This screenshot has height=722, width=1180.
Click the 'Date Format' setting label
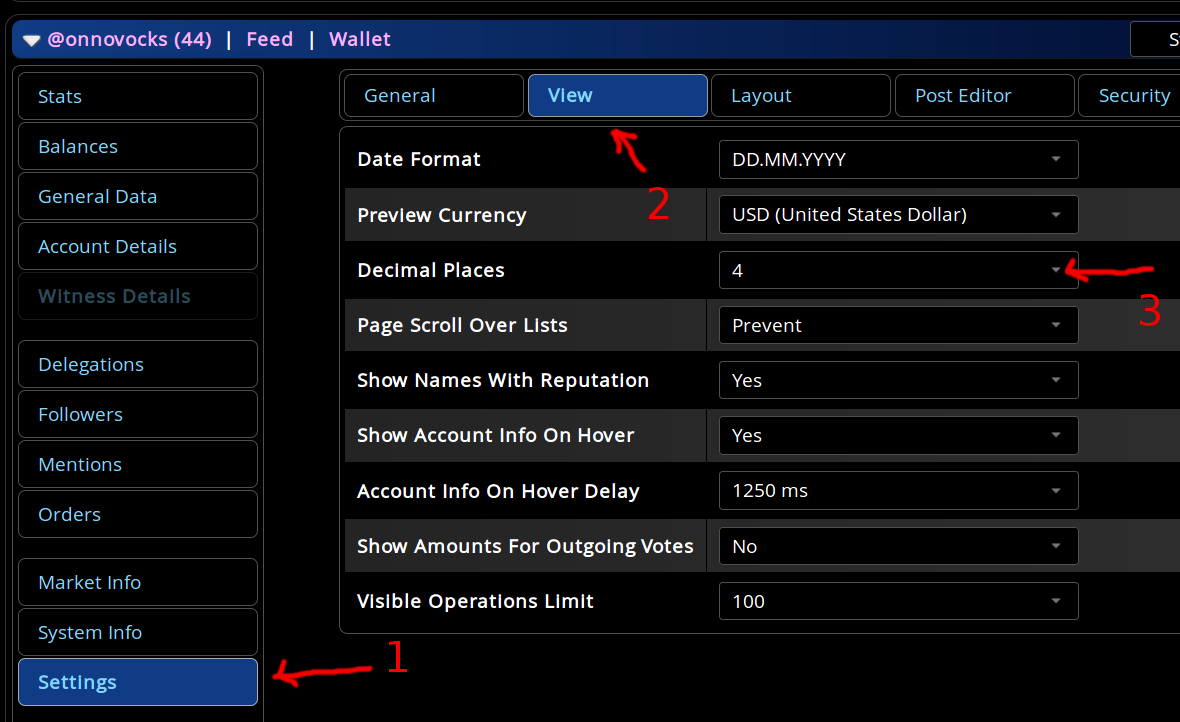pos(418,160)
